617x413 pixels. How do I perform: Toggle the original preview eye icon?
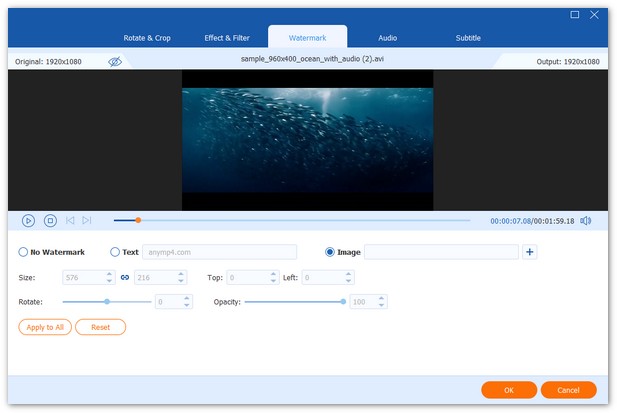[115, 62]
